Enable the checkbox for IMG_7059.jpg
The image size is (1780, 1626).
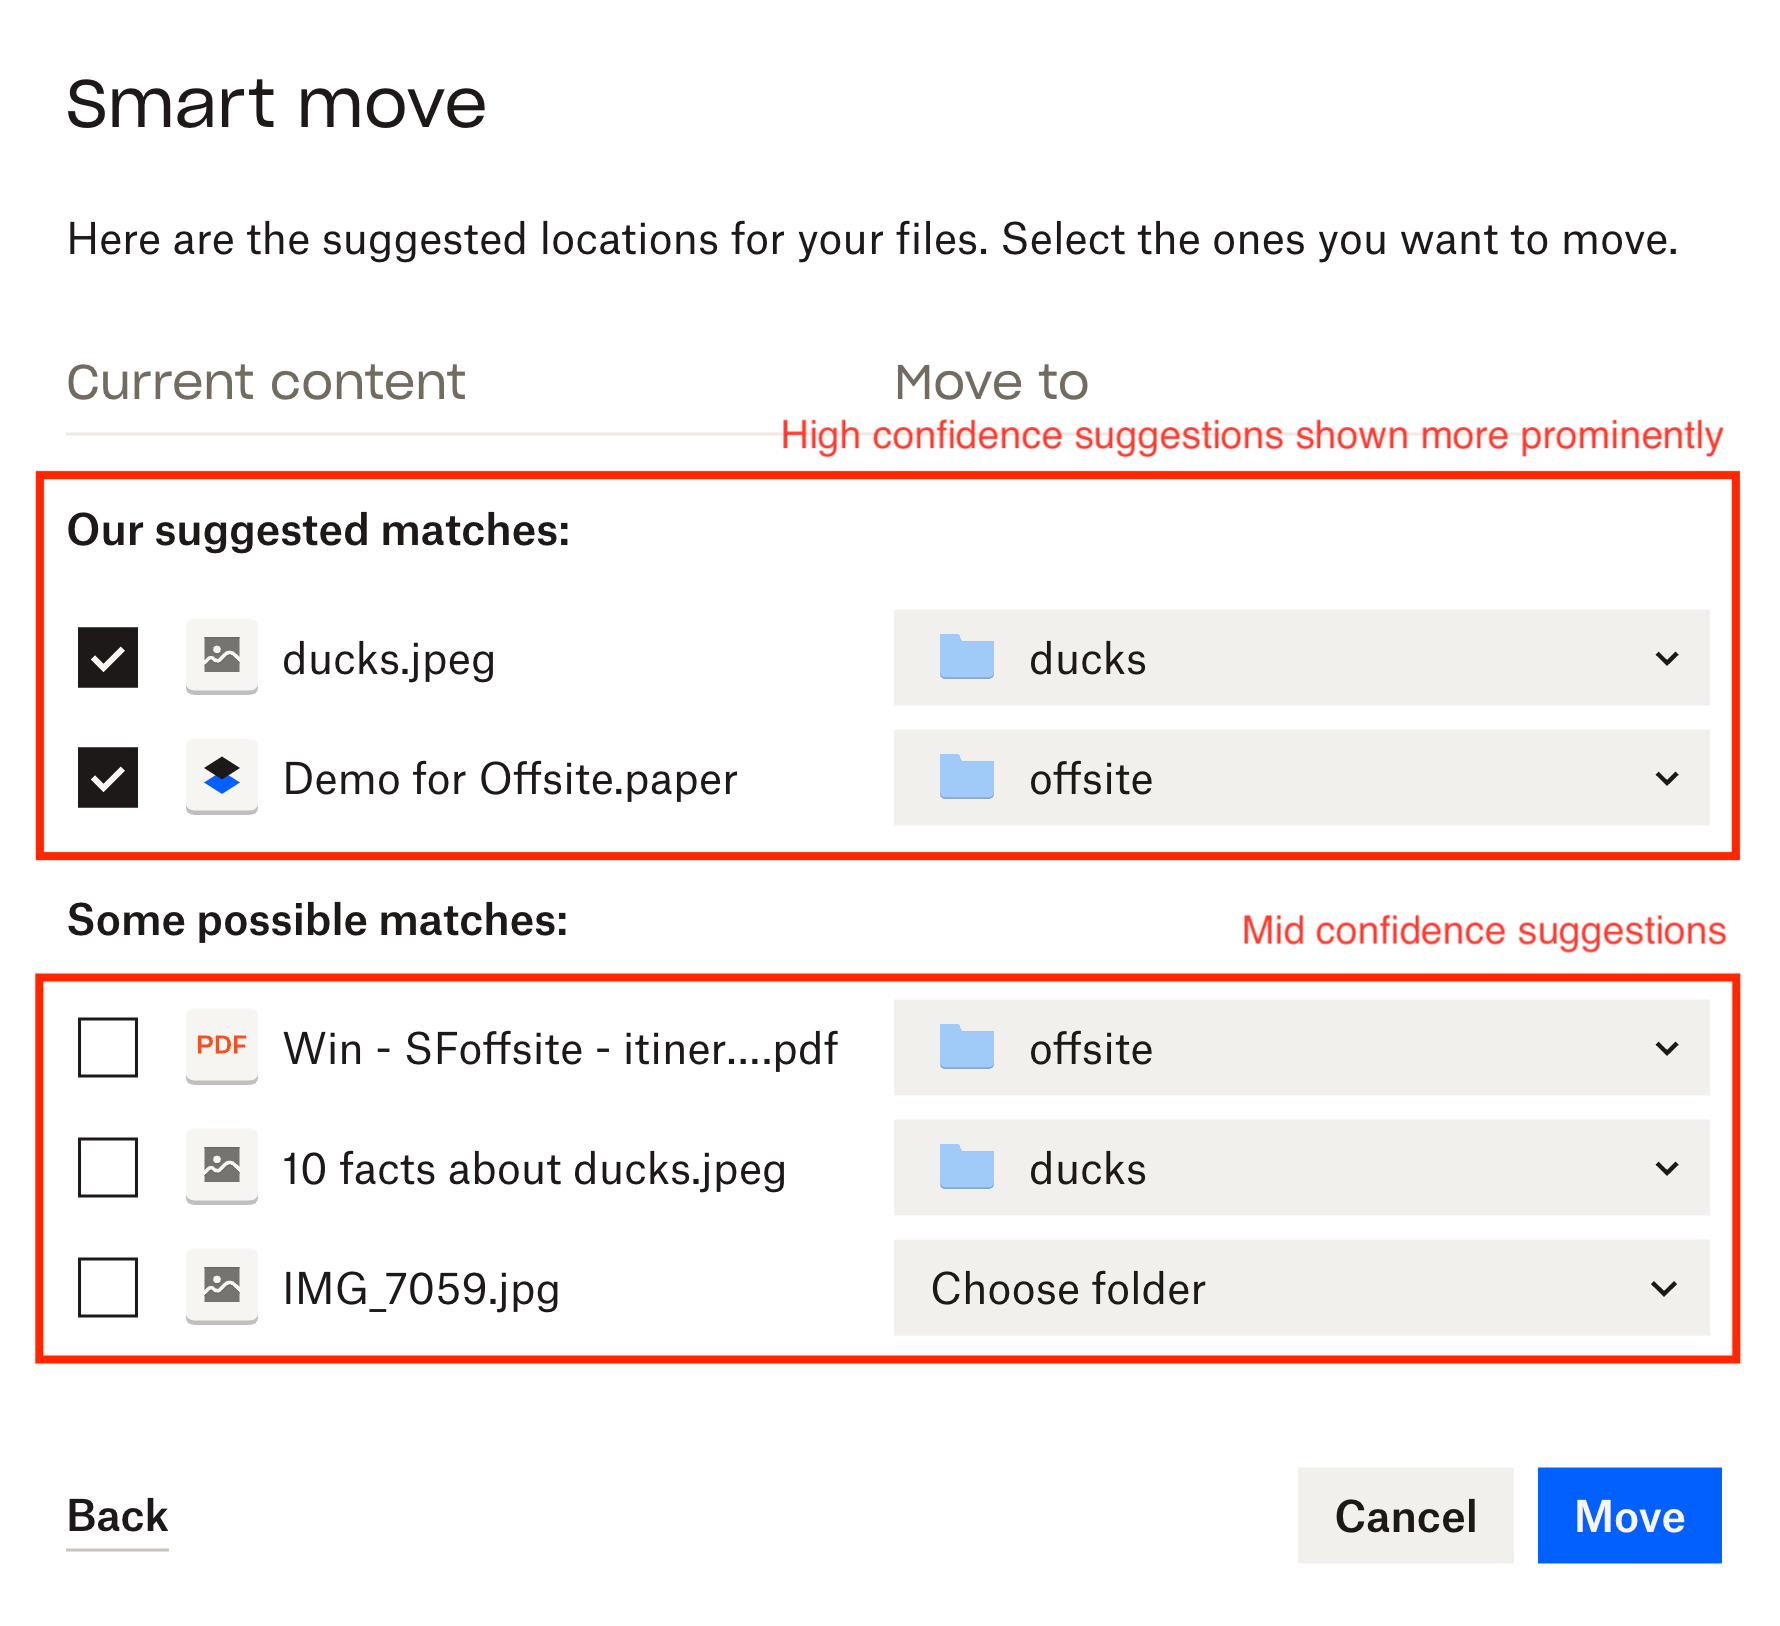(107, 1289)
